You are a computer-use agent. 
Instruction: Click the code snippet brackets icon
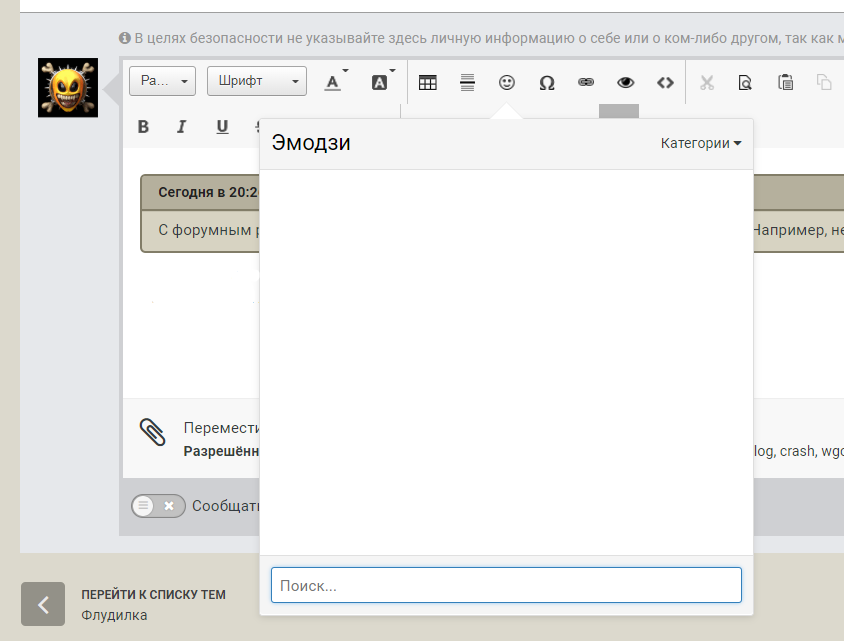(665, 83)
